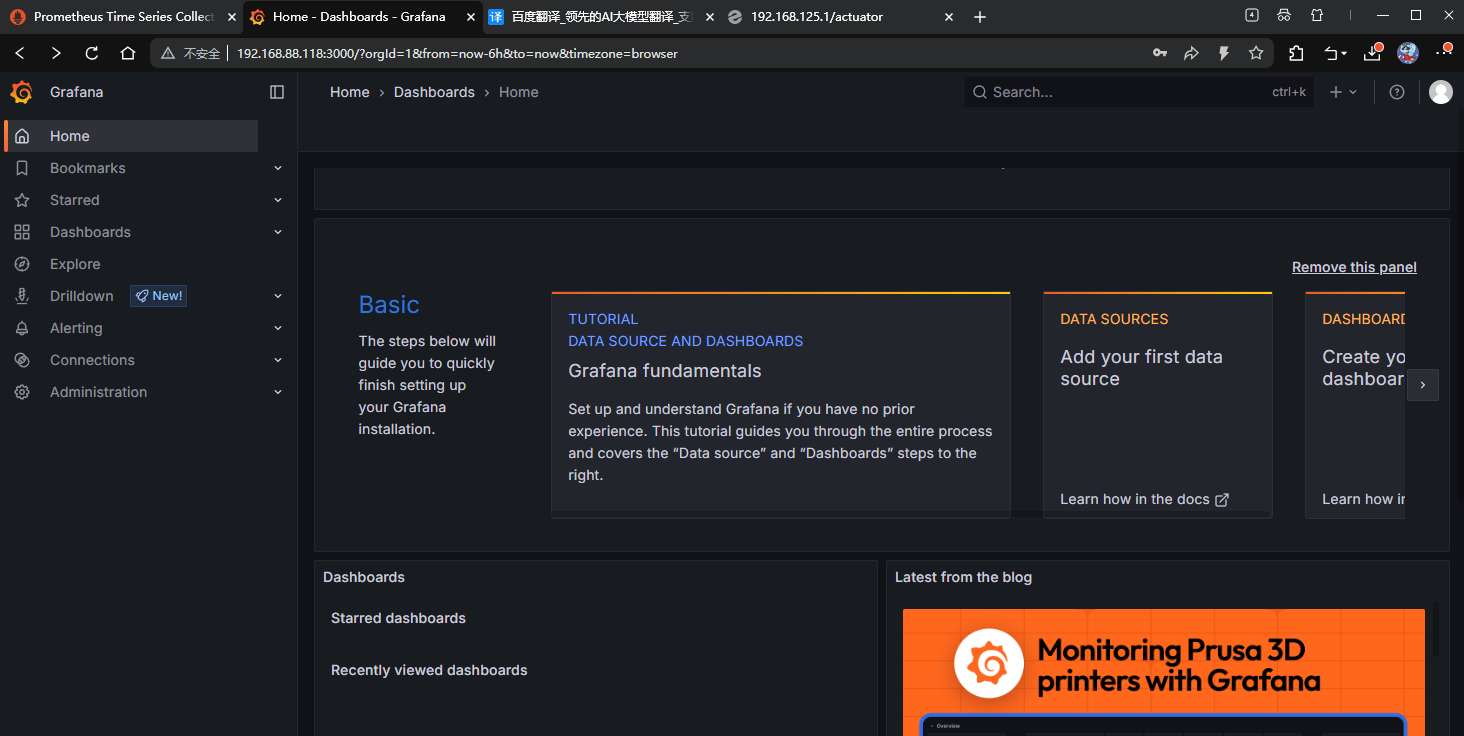Viewport: 1464px width, 736px height.
Task: Open the browser extensions puzzle icon
Action: [x=1297, y=53]
